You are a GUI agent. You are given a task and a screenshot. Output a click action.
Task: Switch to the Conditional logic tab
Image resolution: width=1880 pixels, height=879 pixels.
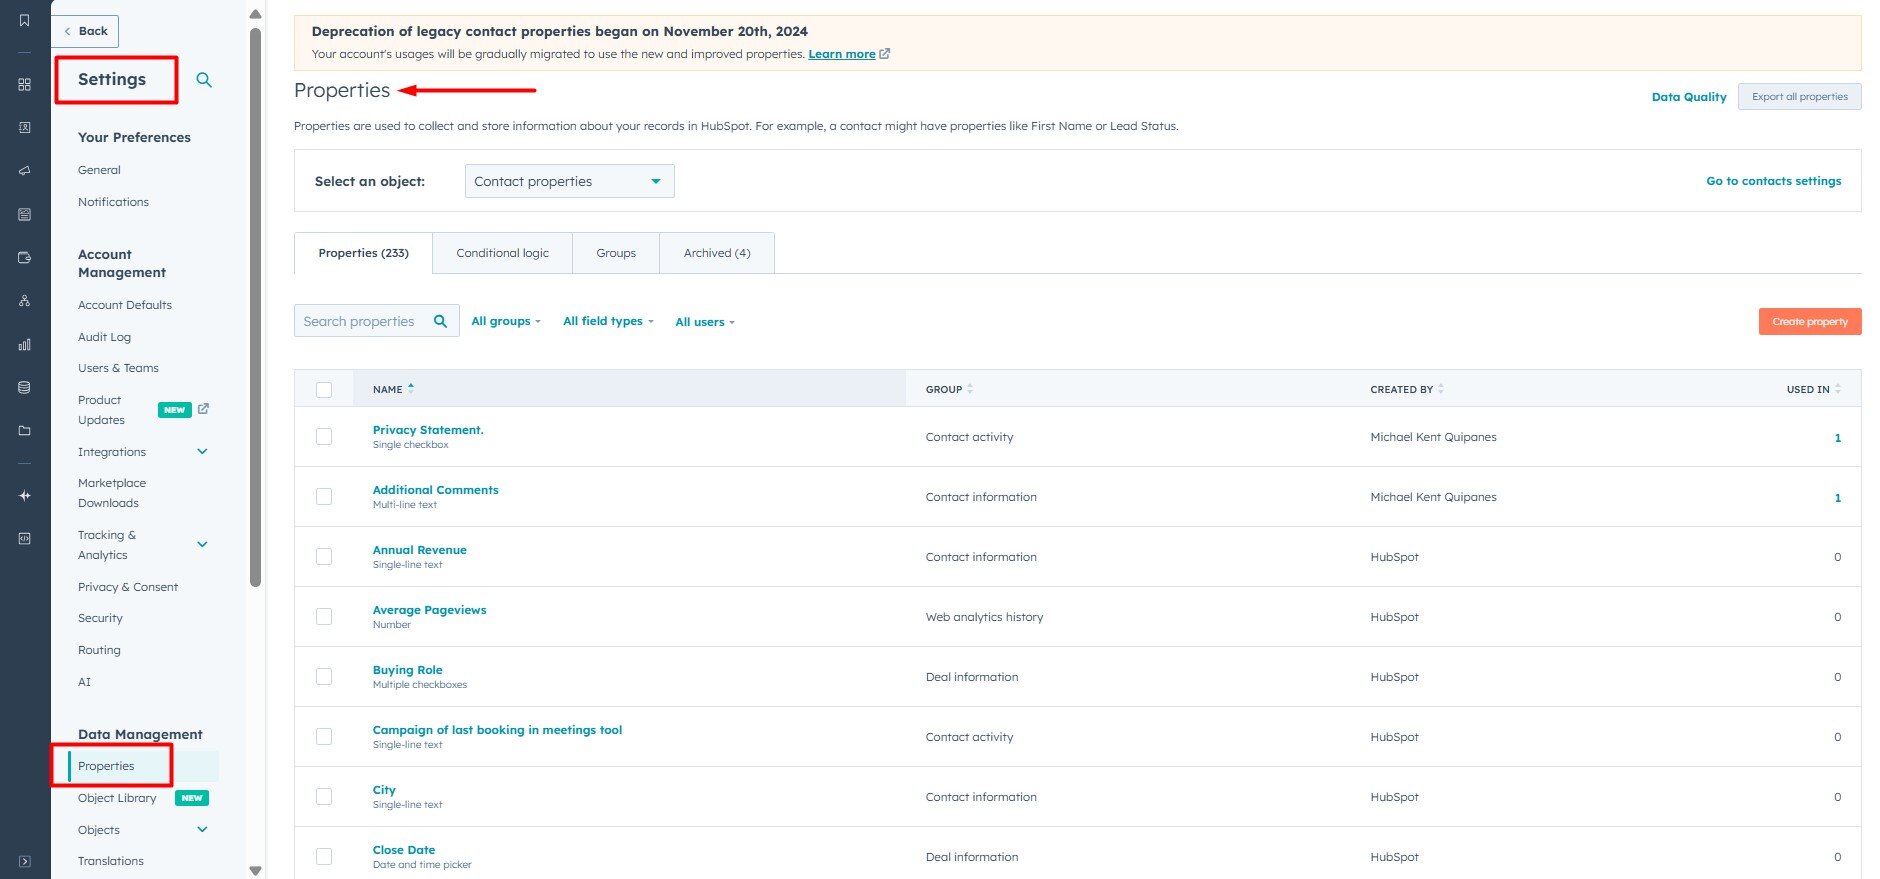(x=502, y=253)
